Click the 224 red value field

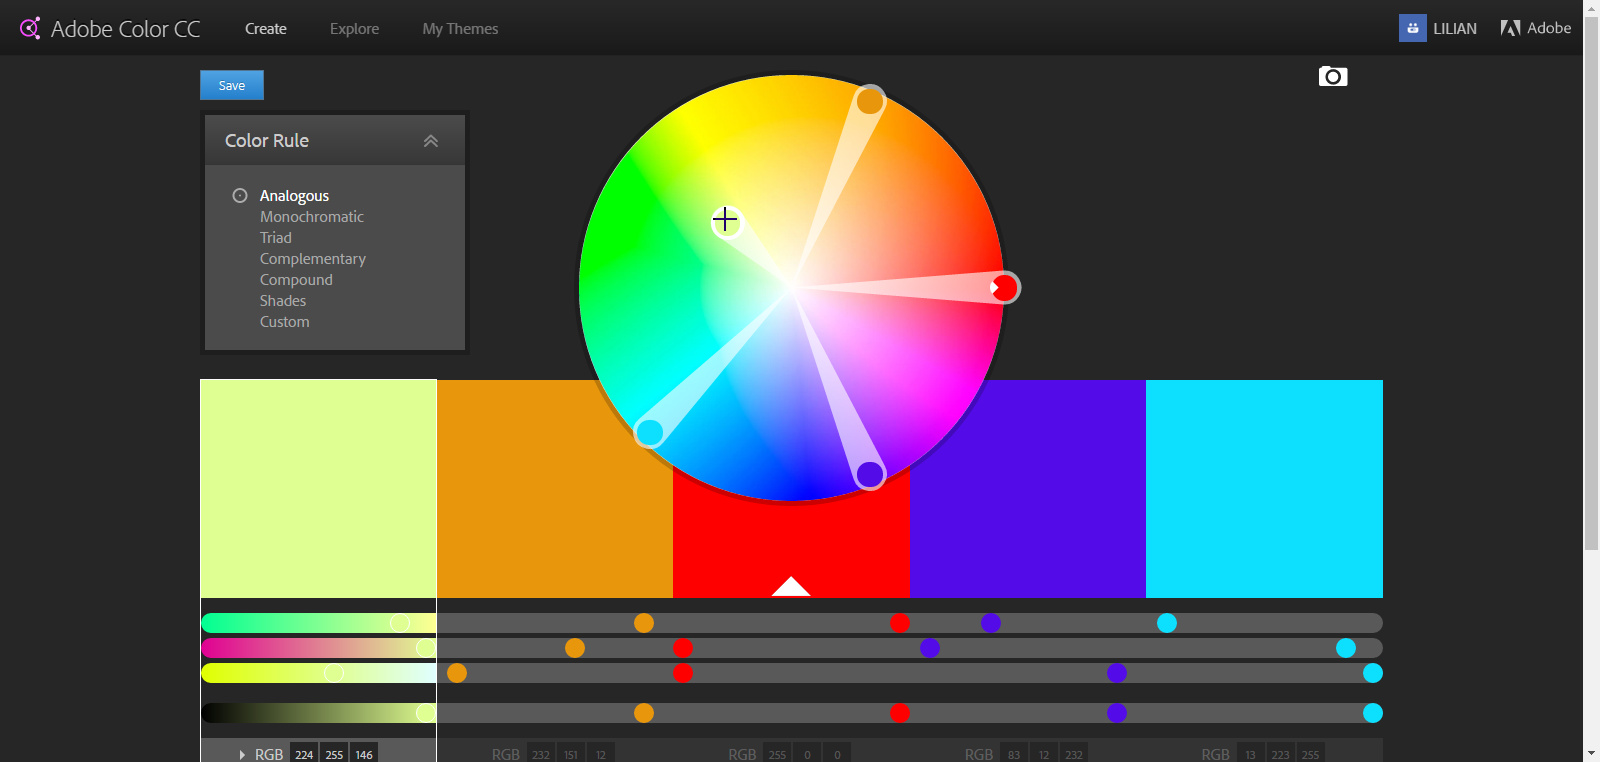(304, 754)
